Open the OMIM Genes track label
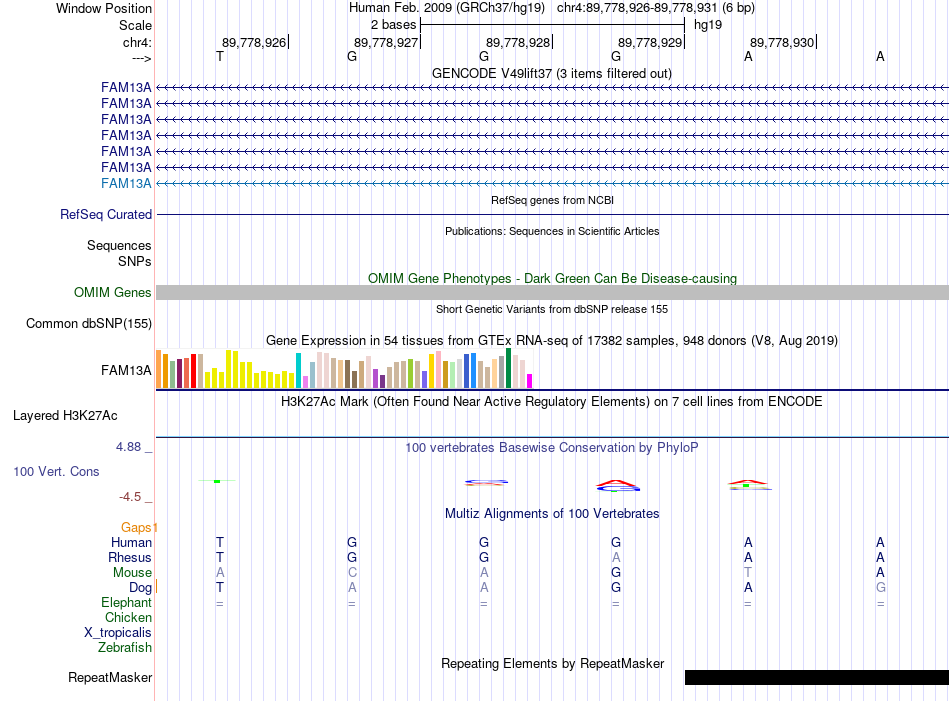This screenshot has height=701, width=950. (x=113, y=293)
